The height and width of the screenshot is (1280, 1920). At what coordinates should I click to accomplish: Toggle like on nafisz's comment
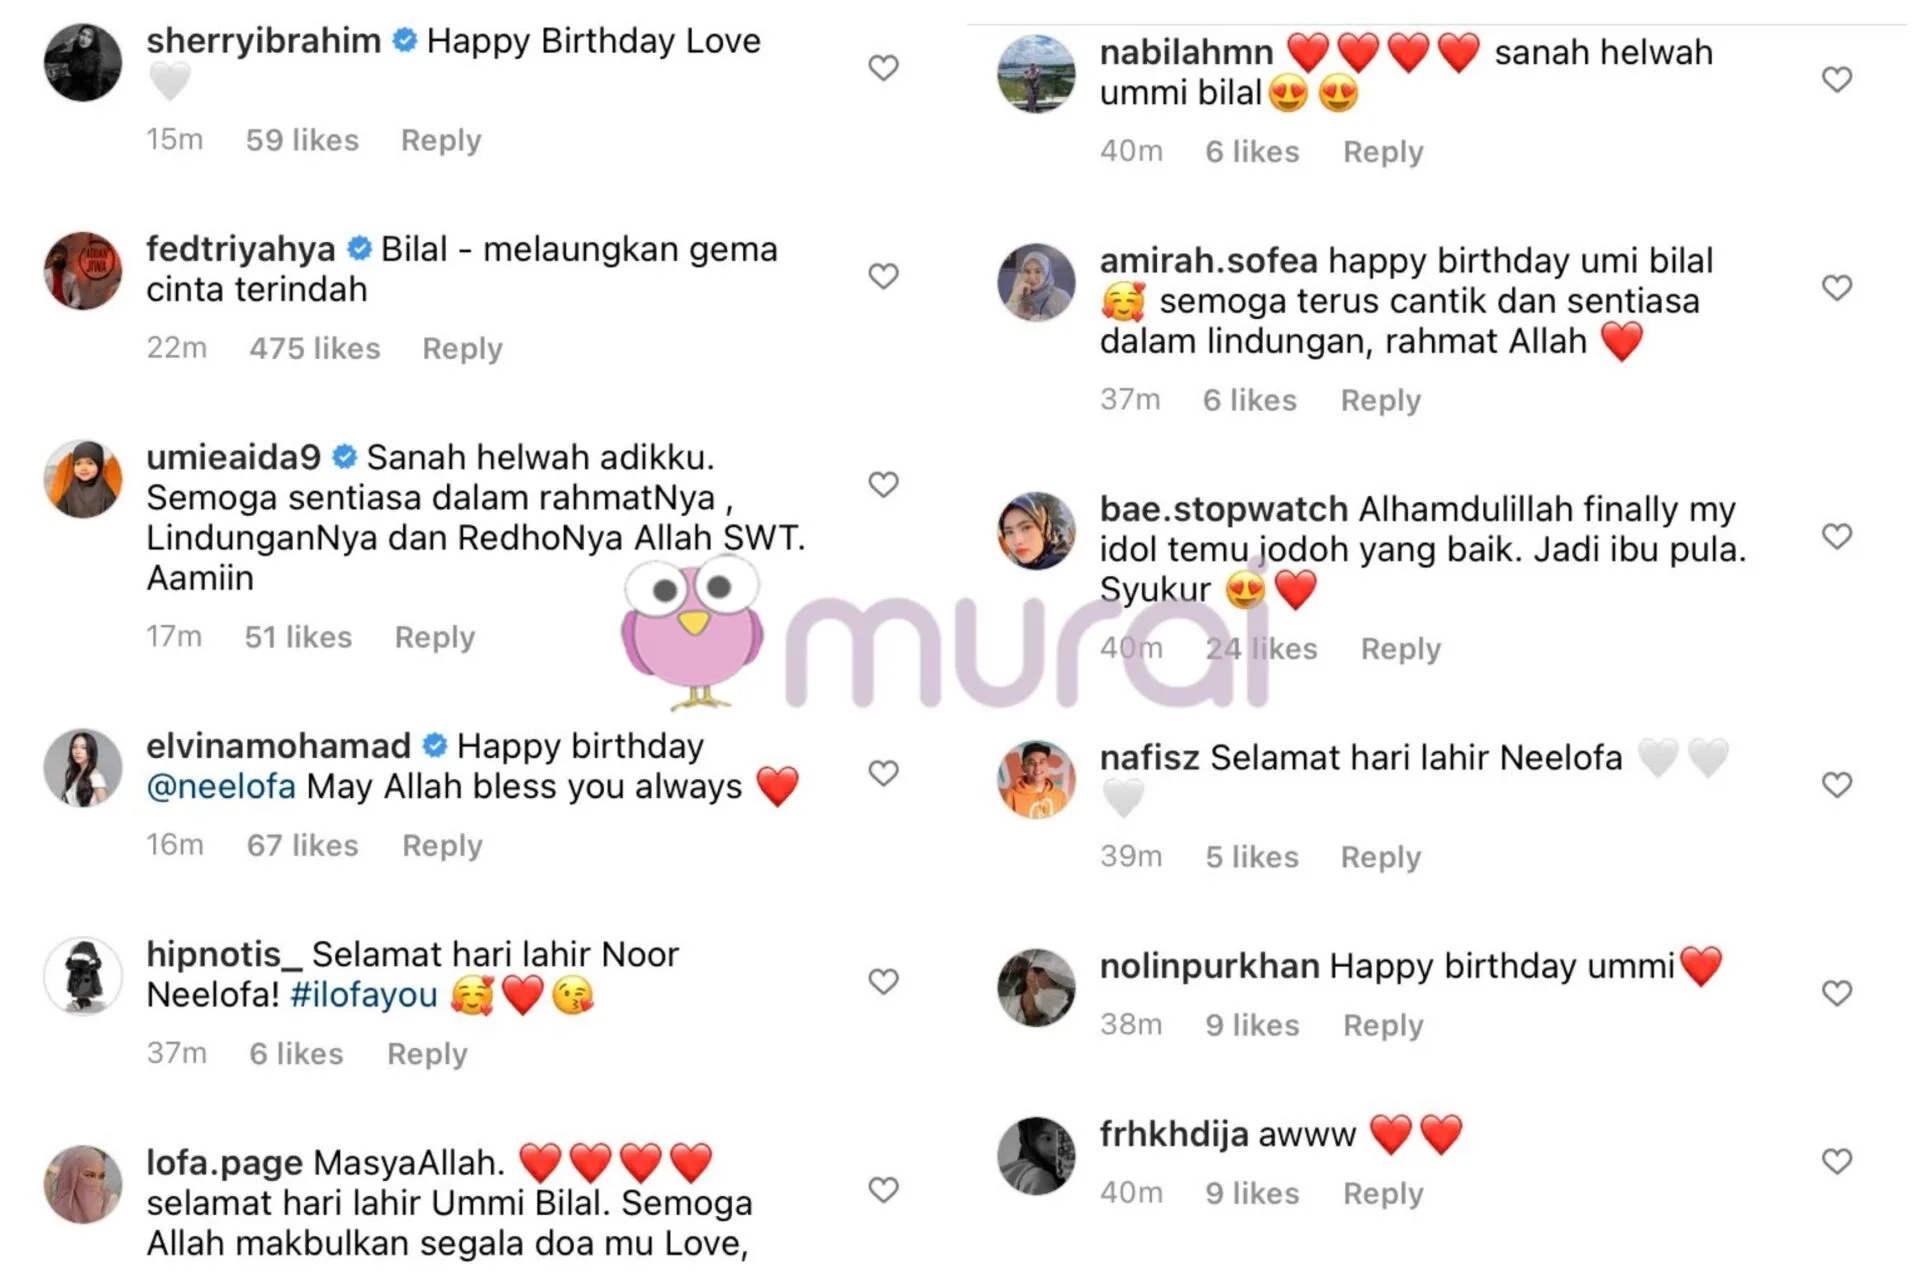point(1837,785)
